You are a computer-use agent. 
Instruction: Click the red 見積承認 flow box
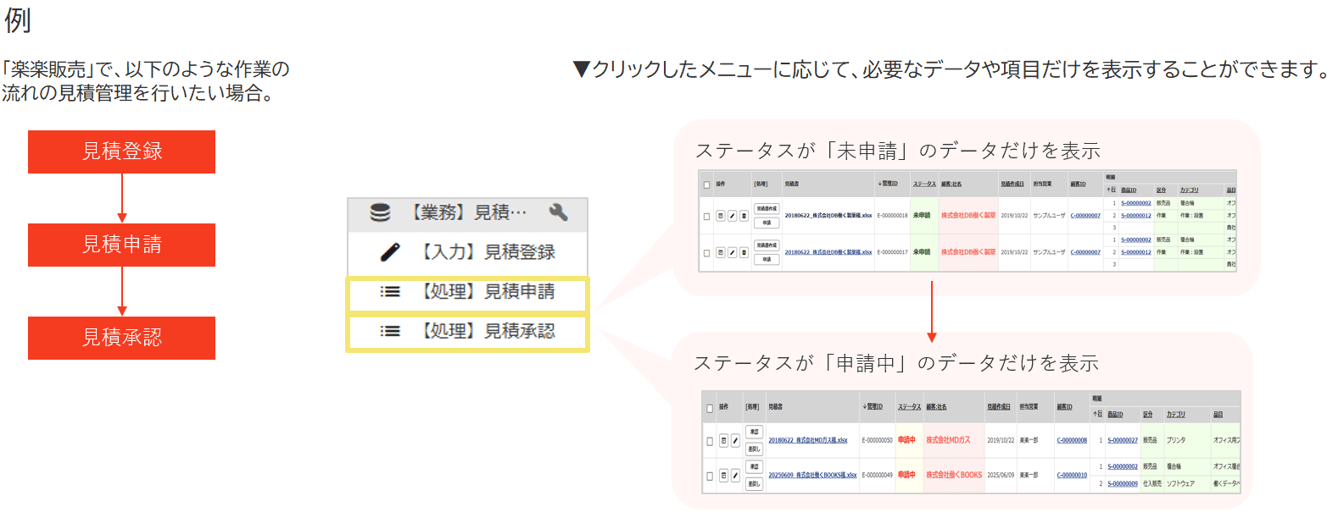click(121, 338)
